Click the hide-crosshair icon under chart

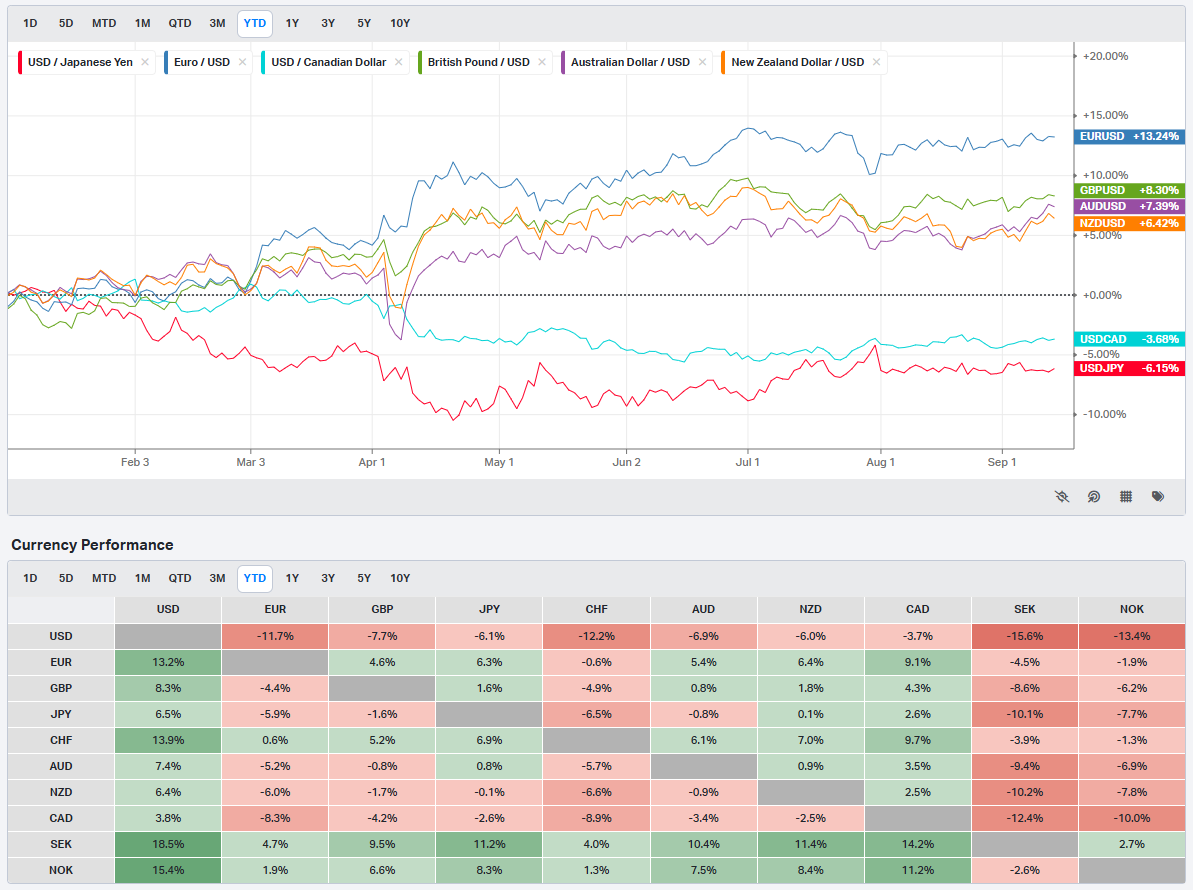pyautogui.click(x=1062, y=497)
